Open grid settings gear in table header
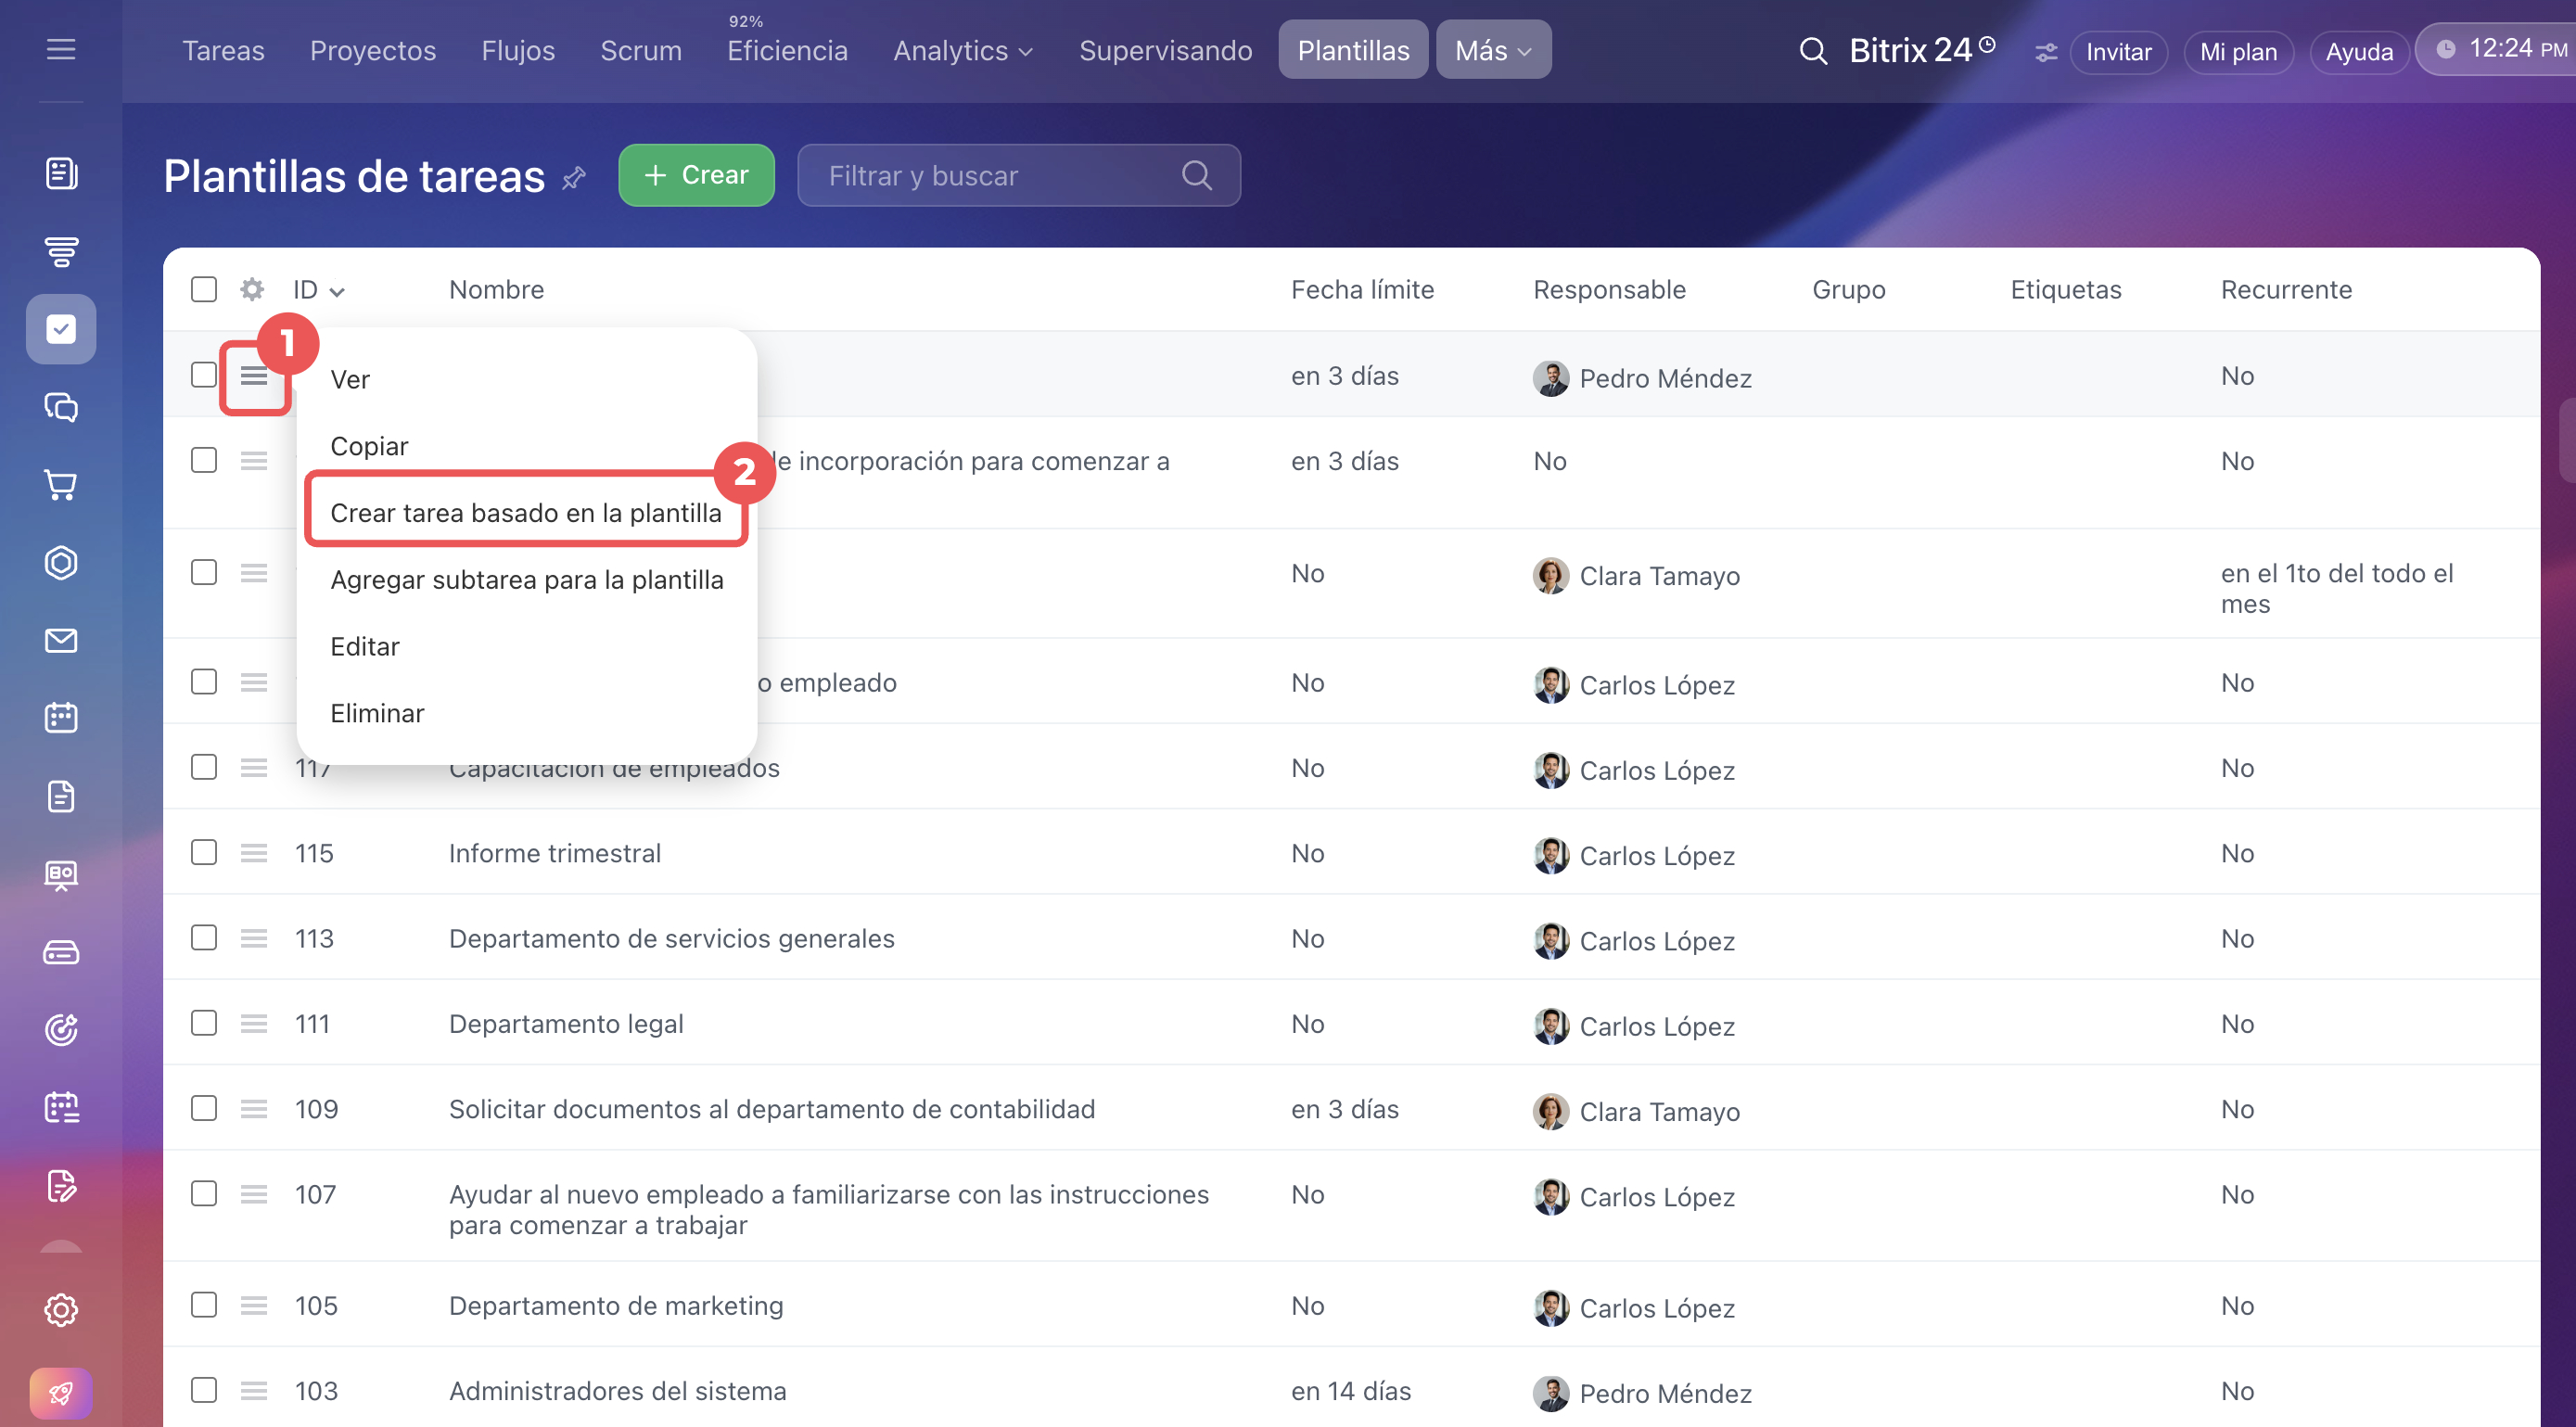2576x1427 pixels. click(252, 289)
